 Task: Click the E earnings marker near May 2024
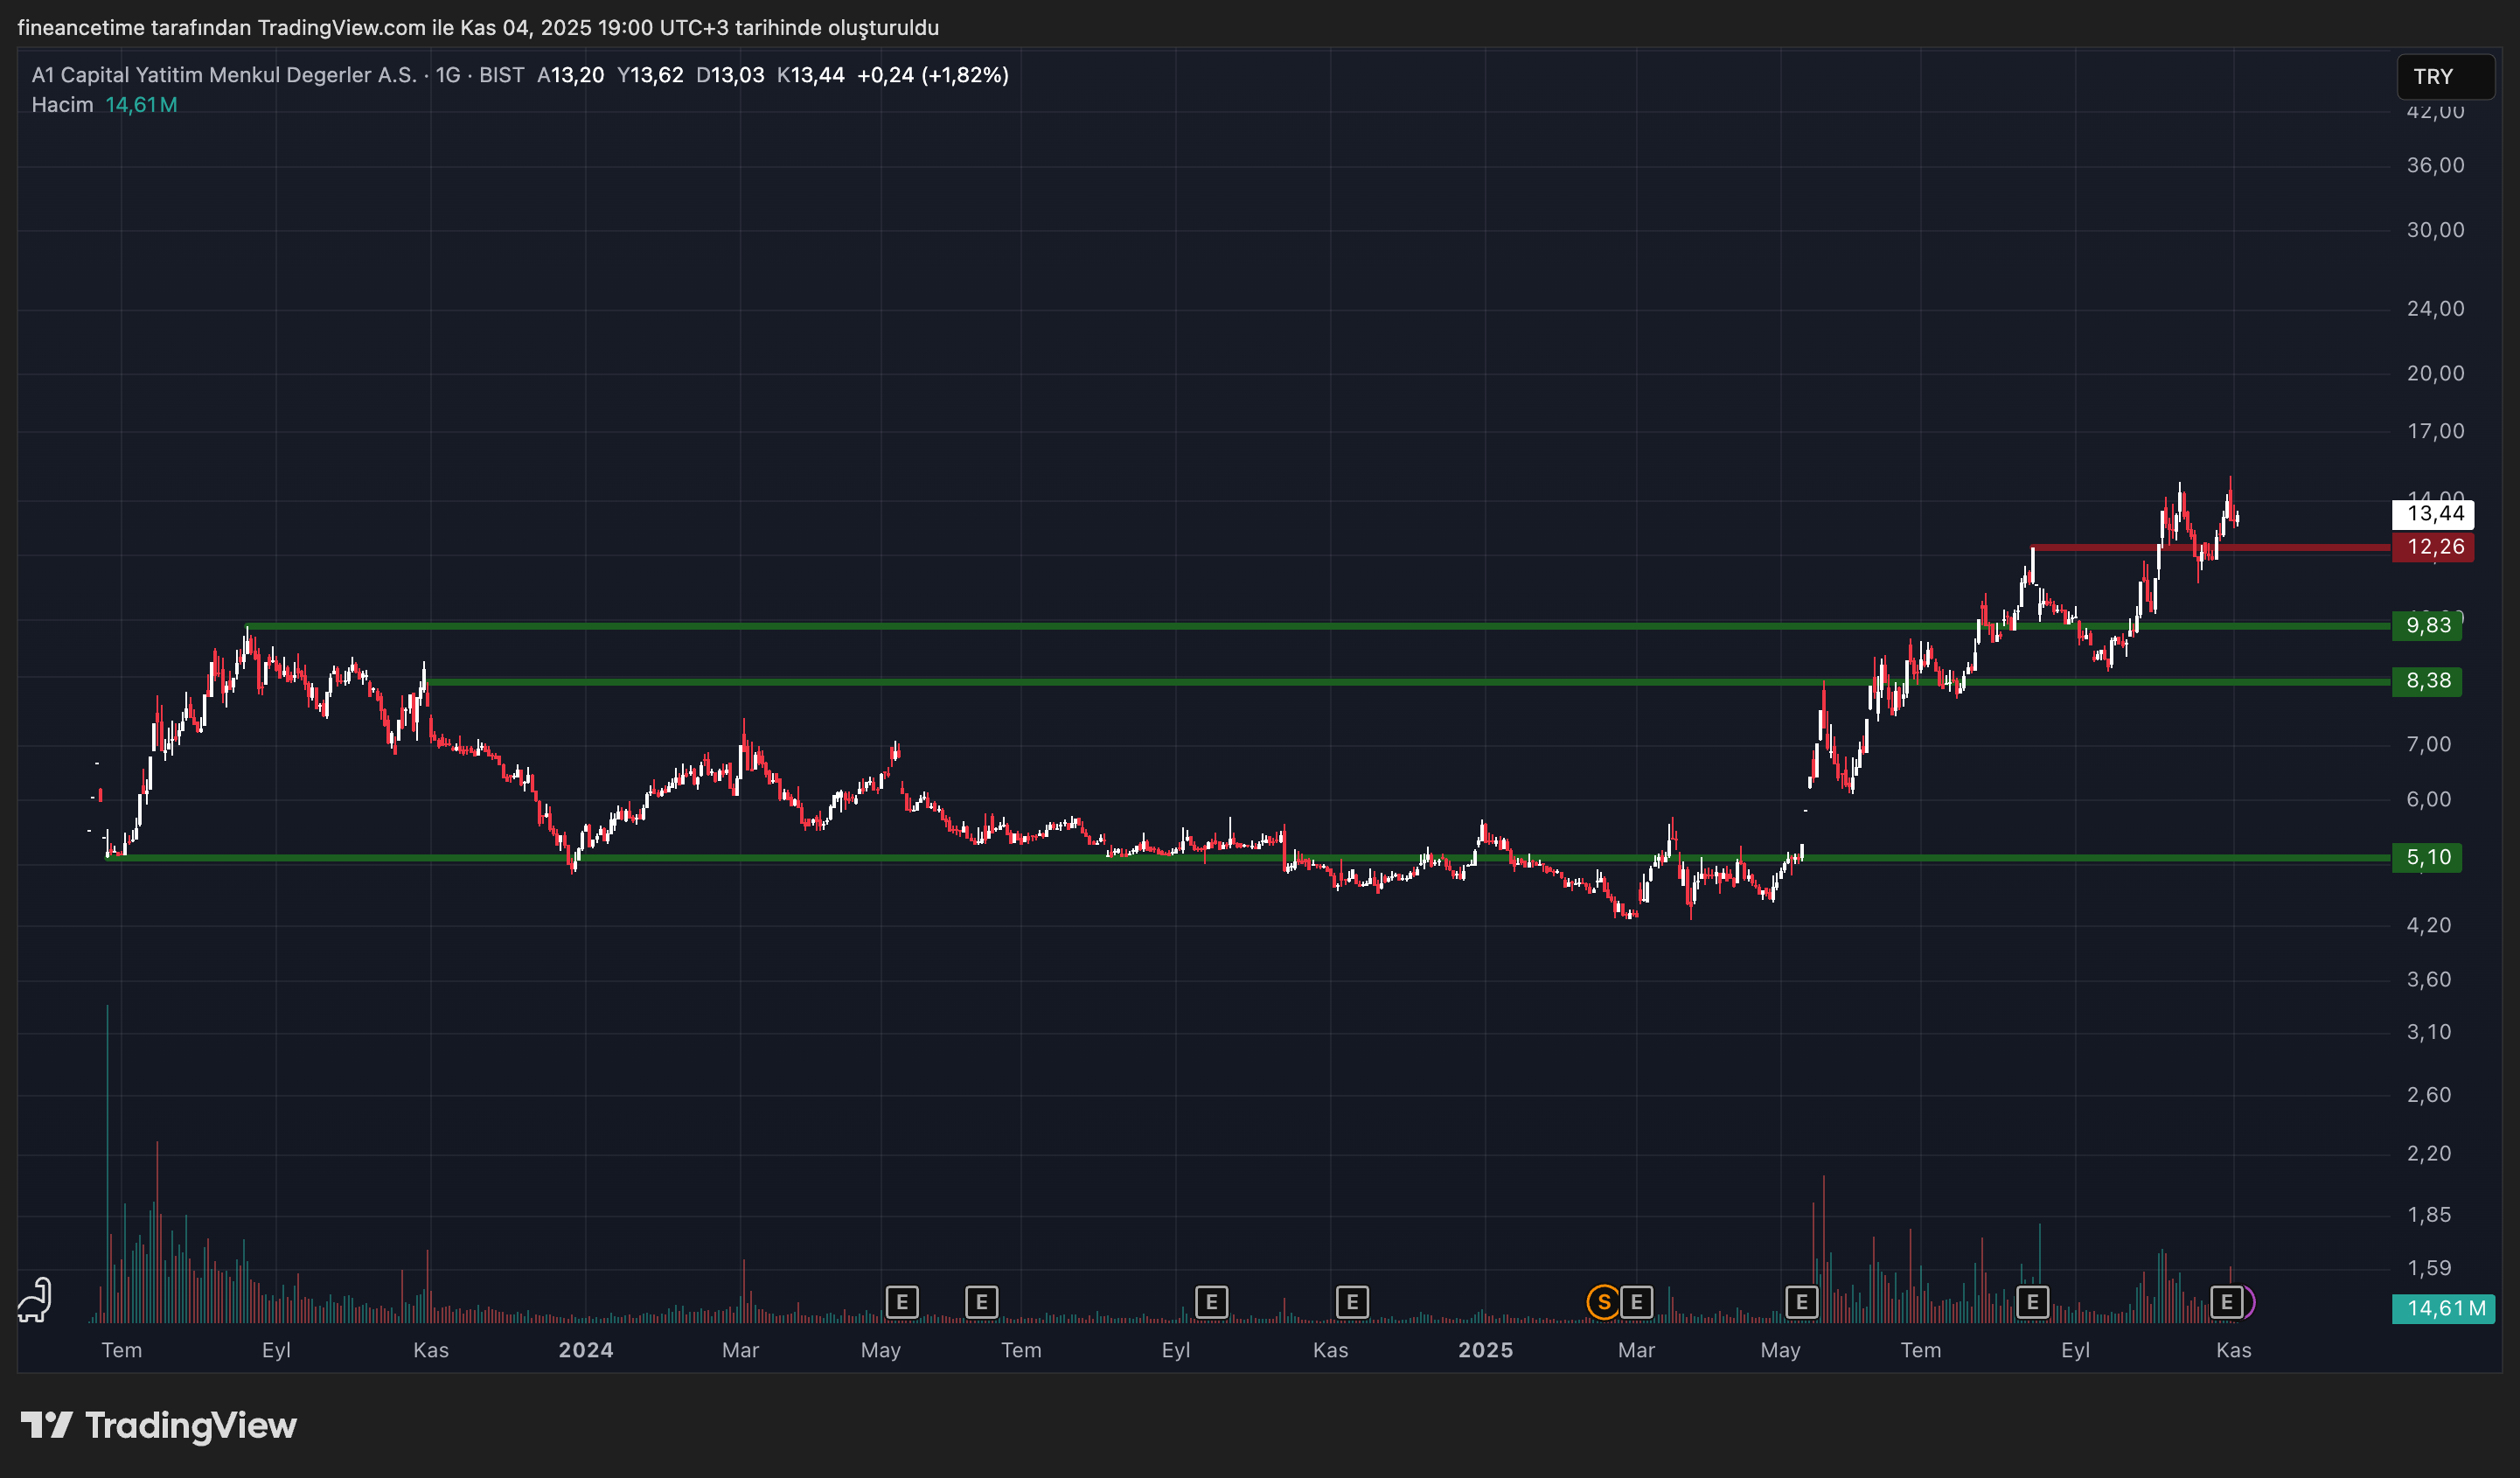[x=902, y=1302]
